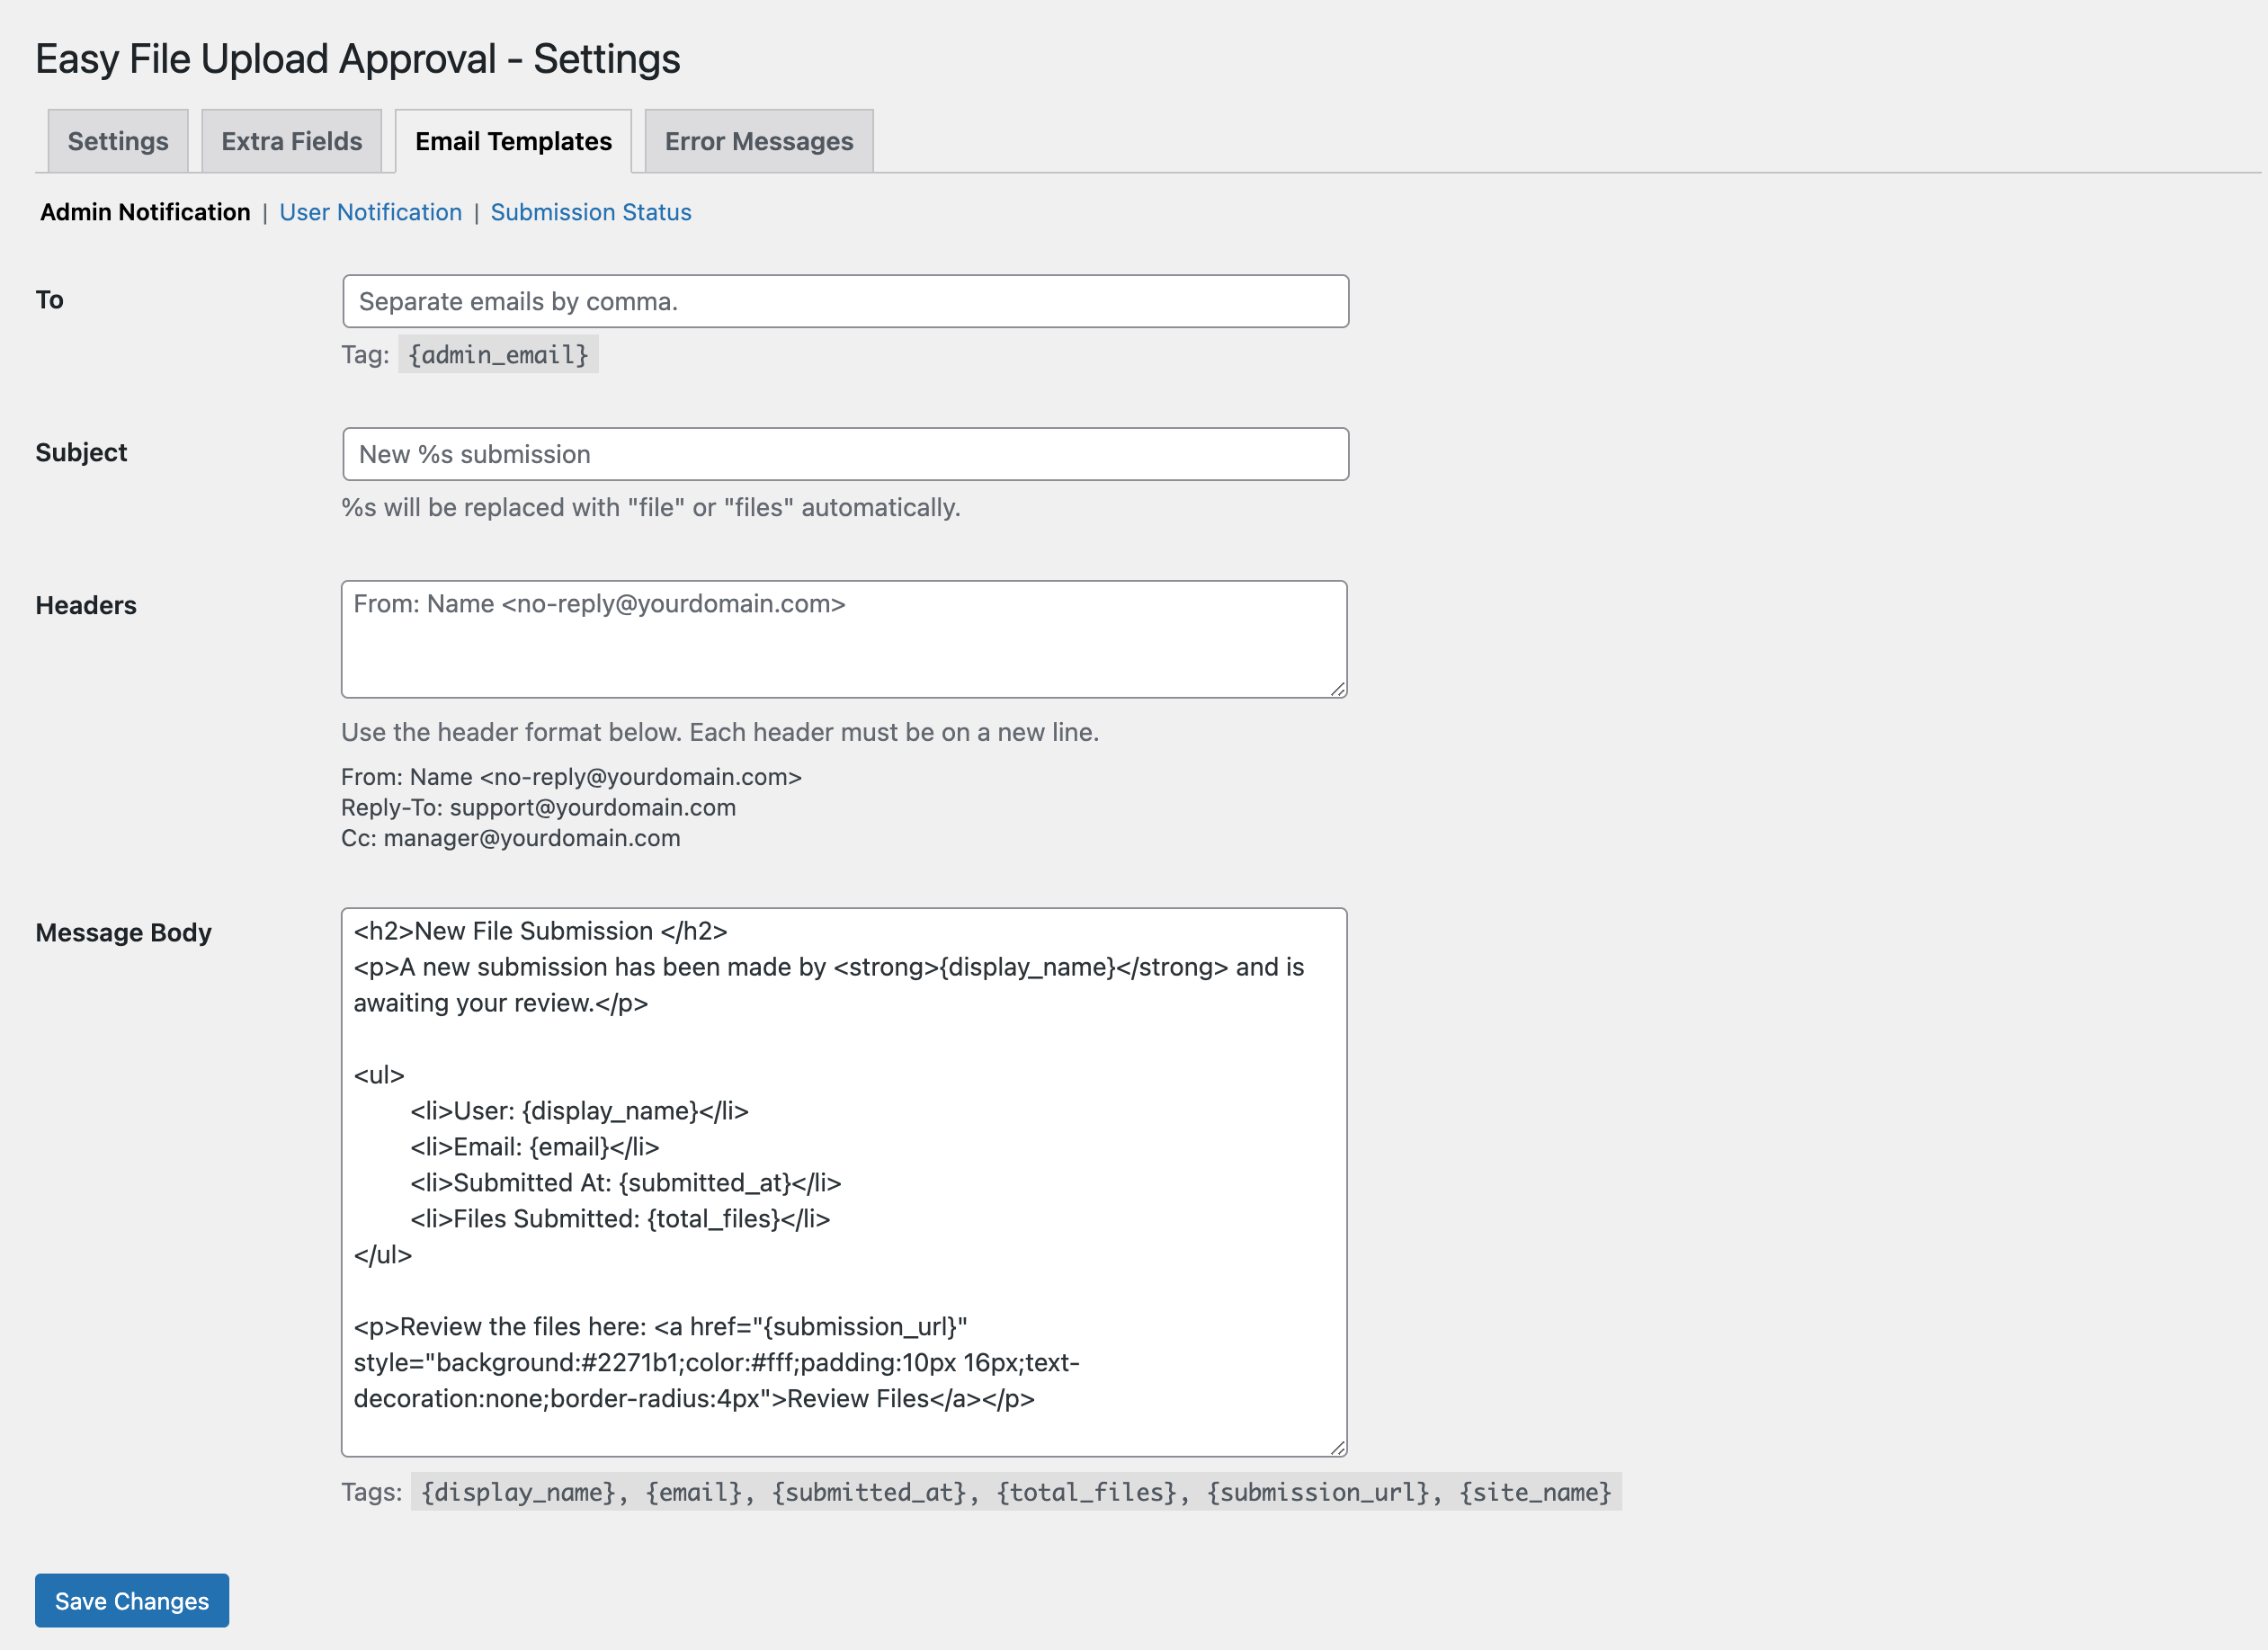Click the Save Changes button
Screen dimensions: 2268x1650
131,1600
